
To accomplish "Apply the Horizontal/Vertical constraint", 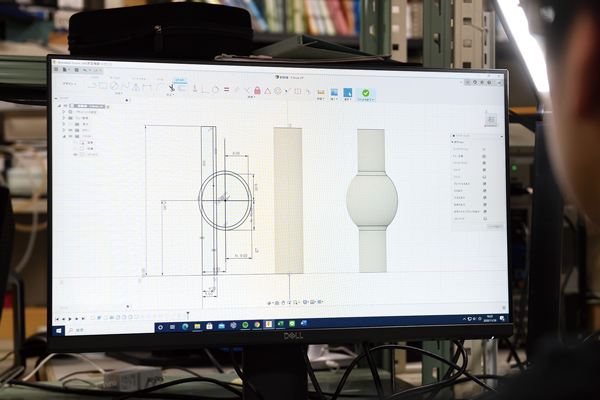I will (195, 89).
